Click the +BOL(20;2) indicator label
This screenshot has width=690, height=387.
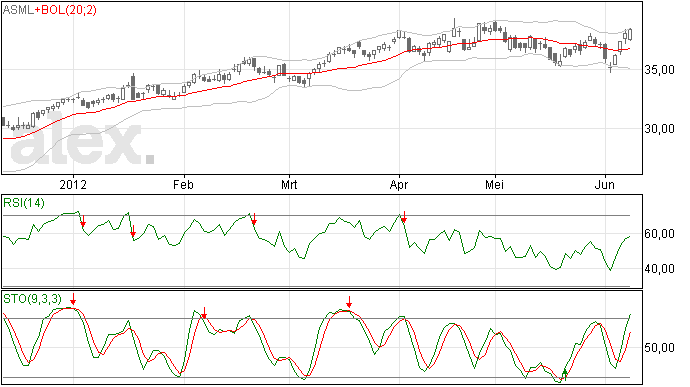point(66,10)
